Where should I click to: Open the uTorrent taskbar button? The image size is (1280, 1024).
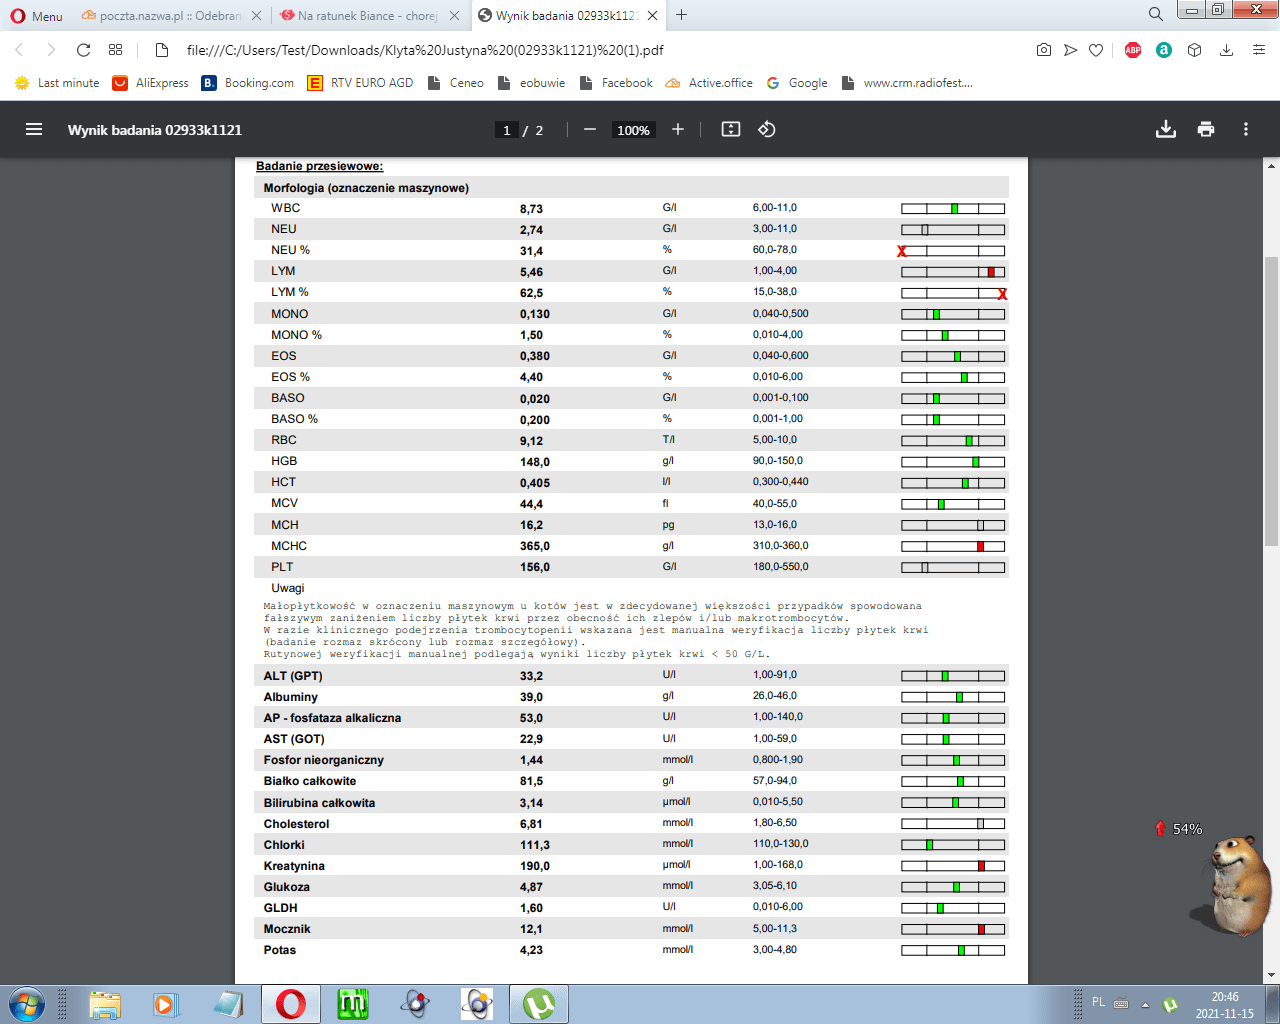coord(539,1004)
